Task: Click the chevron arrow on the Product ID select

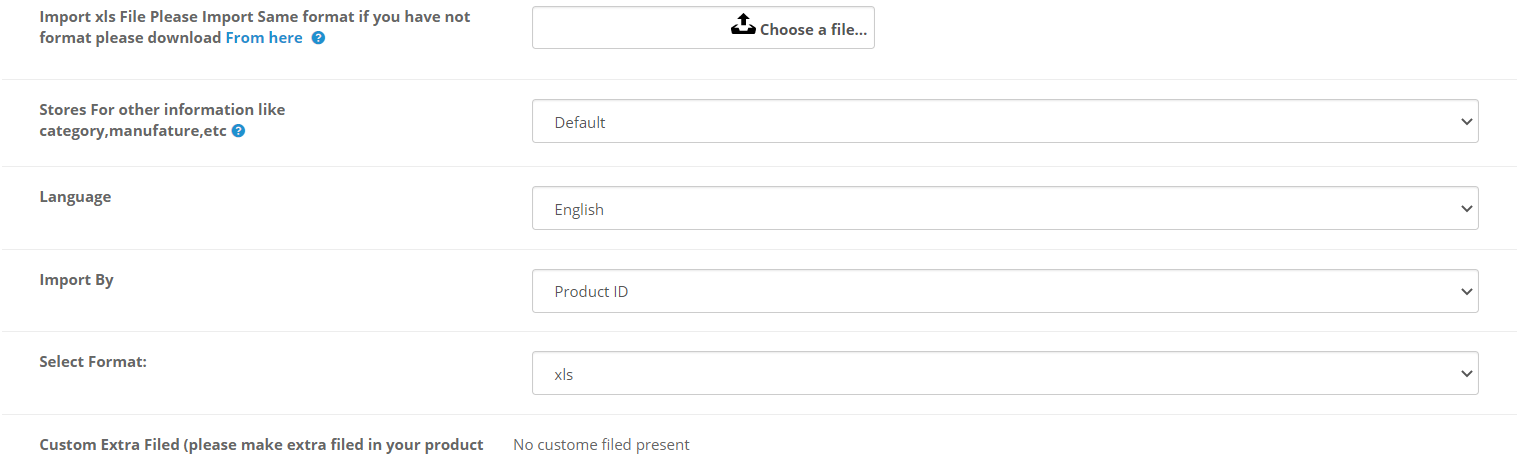Action: pos(1466,292)
